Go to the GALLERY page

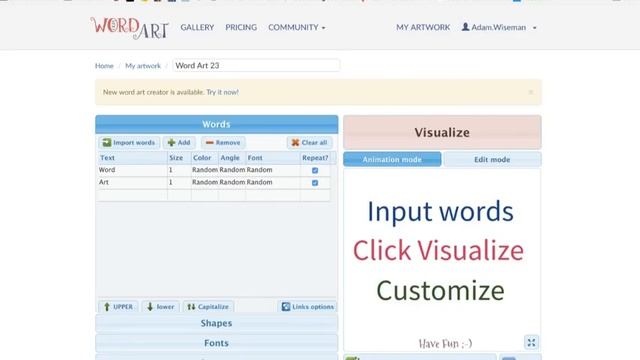[197, 27]
